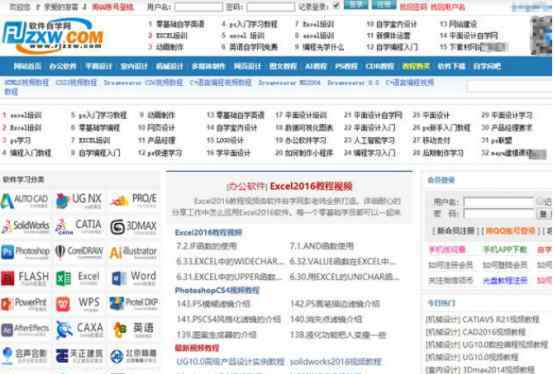Screen dimensions: 554x374
Task: Open the UG NX tutorials icon
Action: pos(79,201)
